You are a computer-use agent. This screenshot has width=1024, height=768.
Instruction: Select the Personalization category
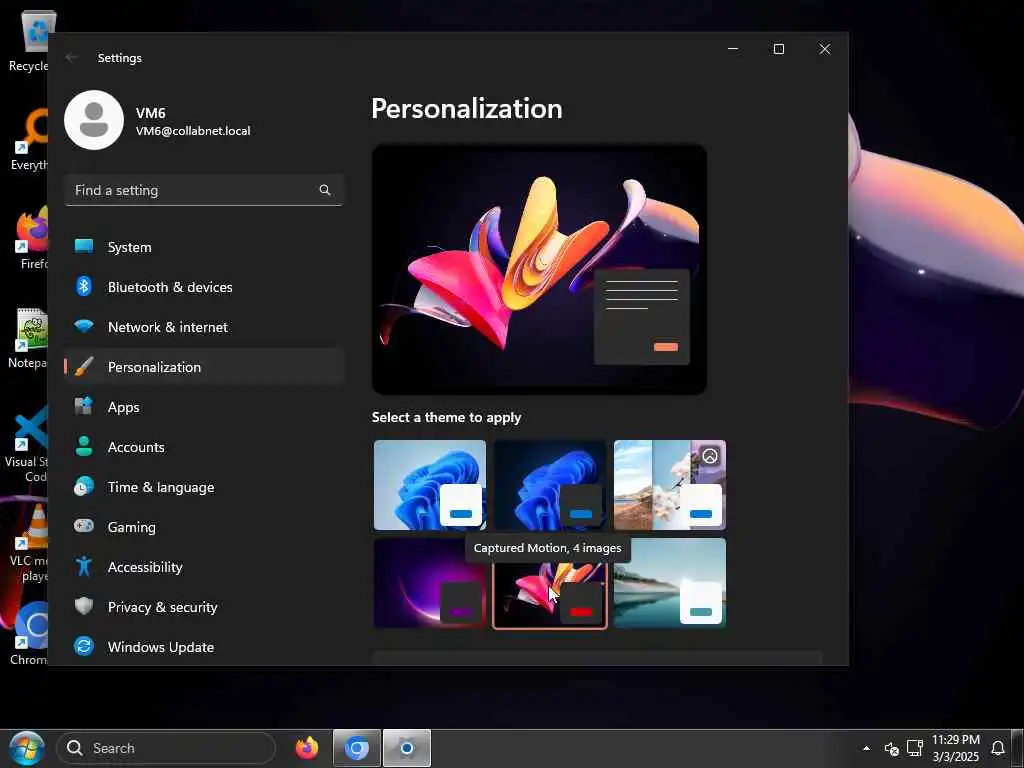[204, 366]
